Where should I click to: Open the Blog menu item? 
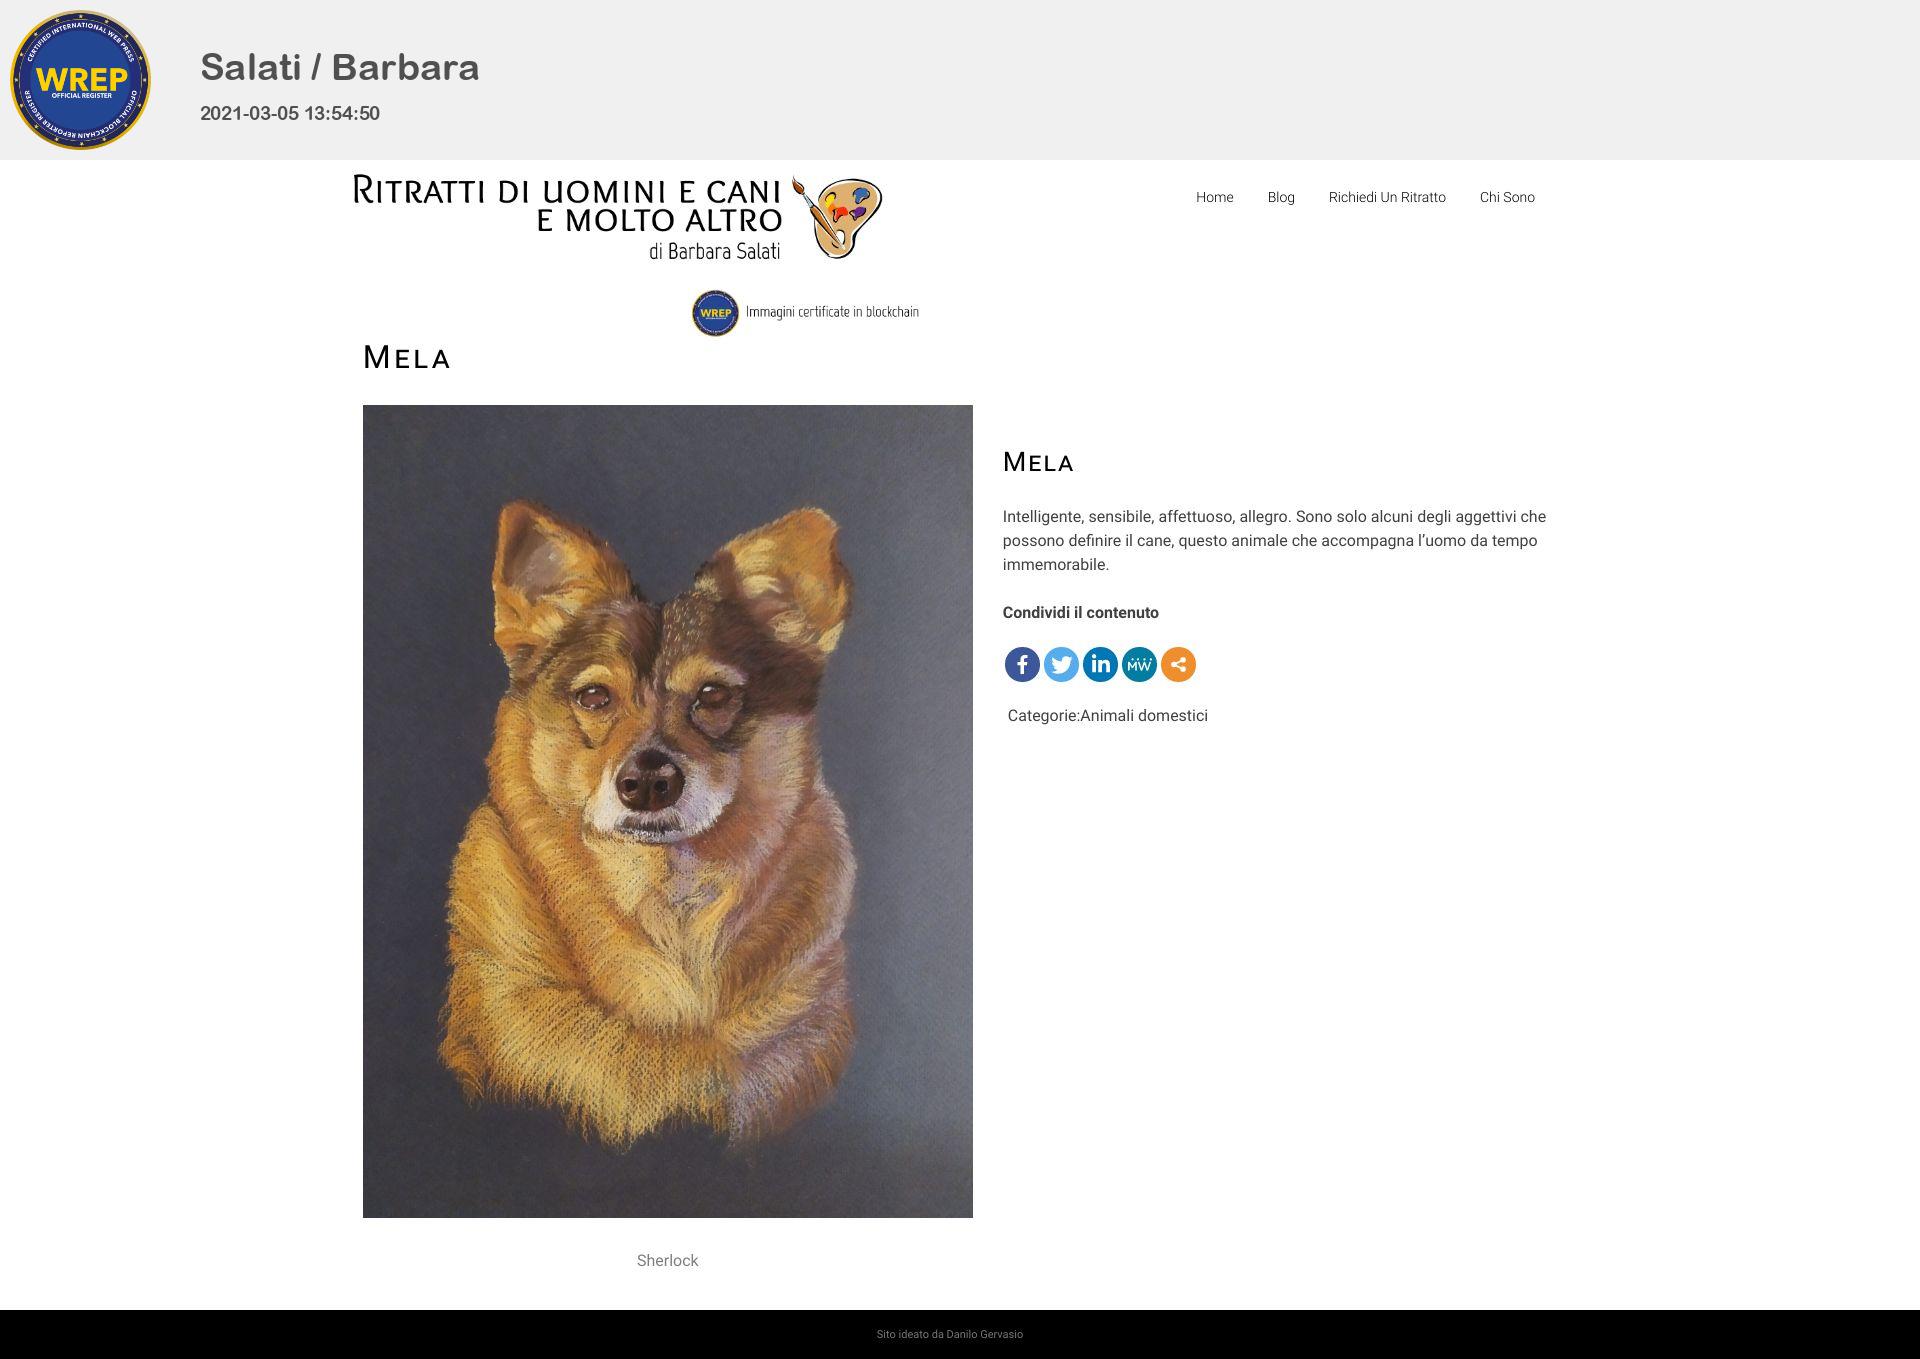click(x=1281, y=197)
